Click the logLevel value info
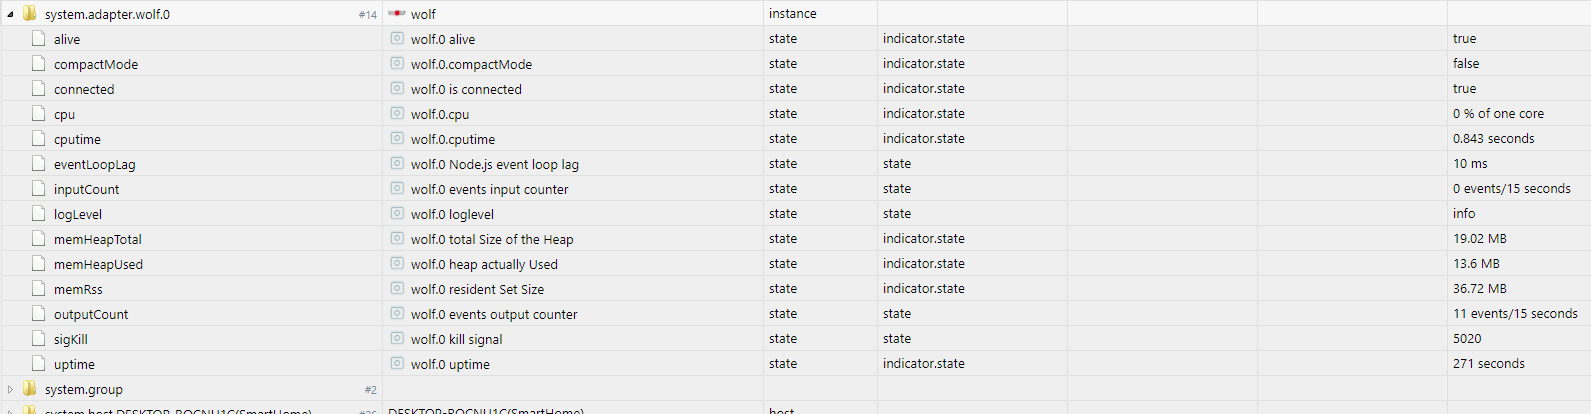This screenshot has height=414, width=1591. [1464, 213]
